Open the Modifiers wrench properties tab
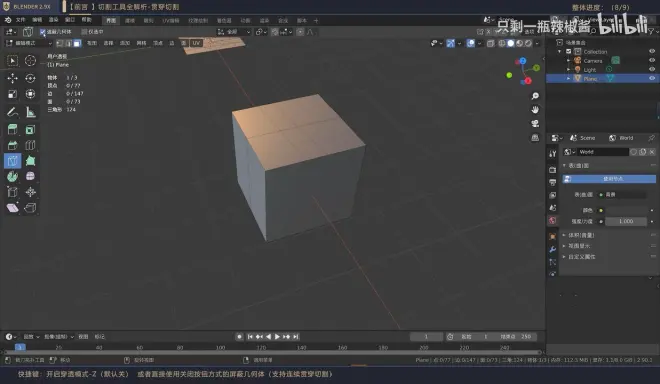Image resolution: width=660 pixels, height=384 pixels. click(x=553, y=249)
